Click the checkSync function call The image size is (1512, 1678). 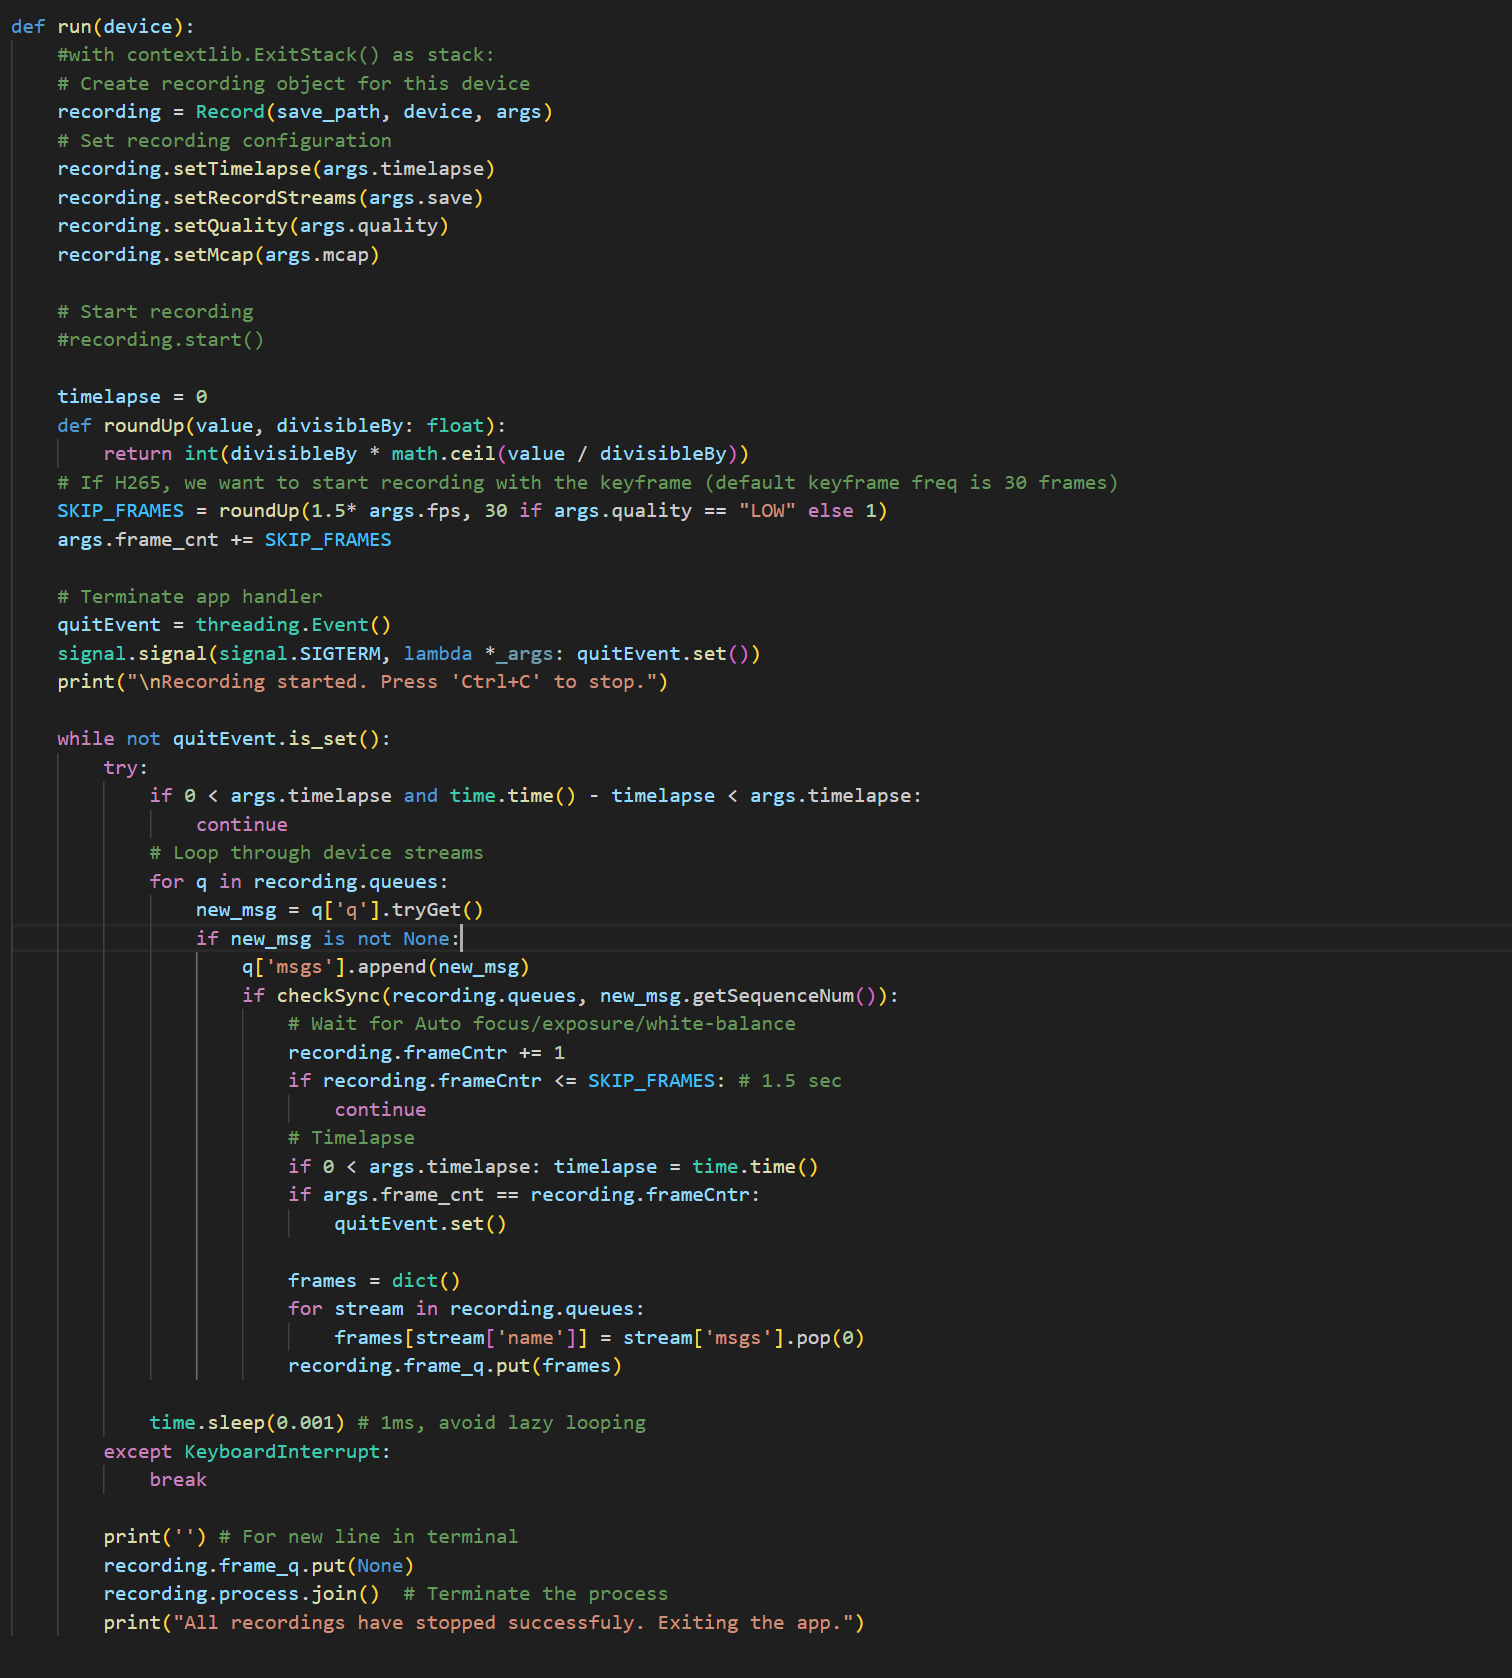coord(328,996)
